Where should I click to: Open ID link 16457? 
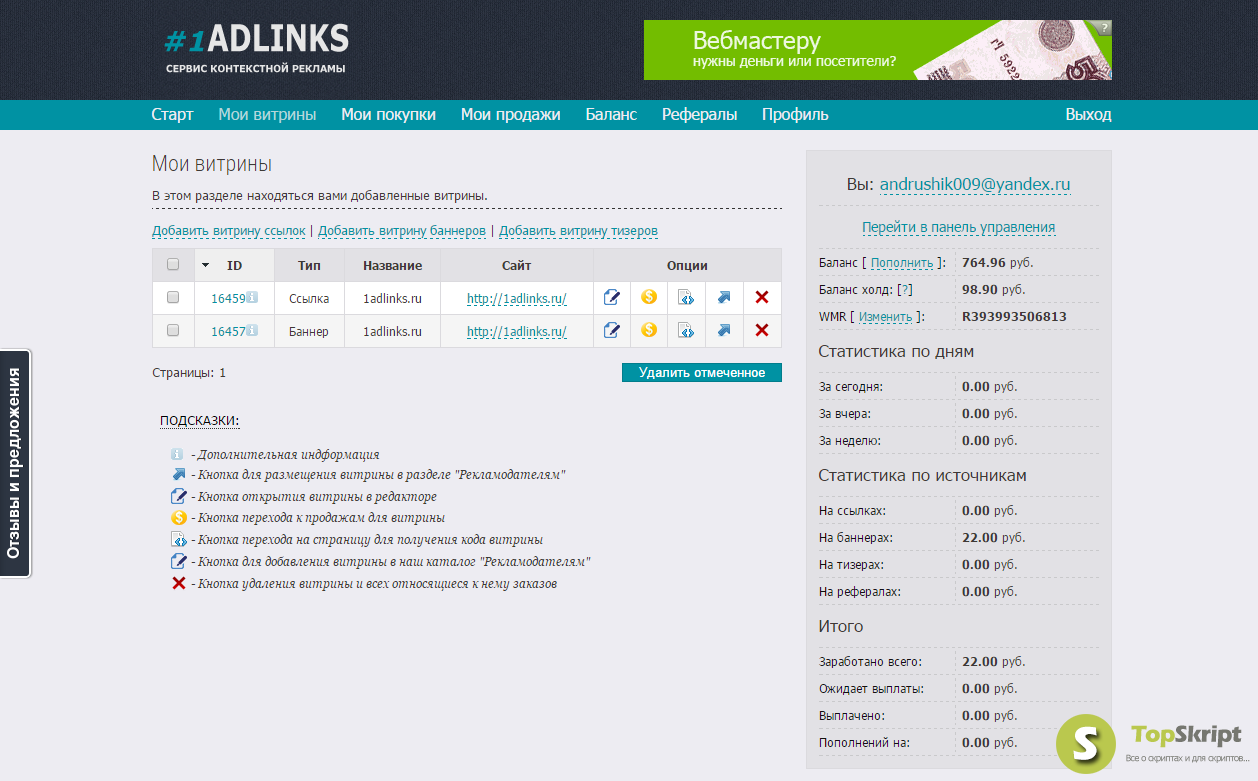(228, 331)
